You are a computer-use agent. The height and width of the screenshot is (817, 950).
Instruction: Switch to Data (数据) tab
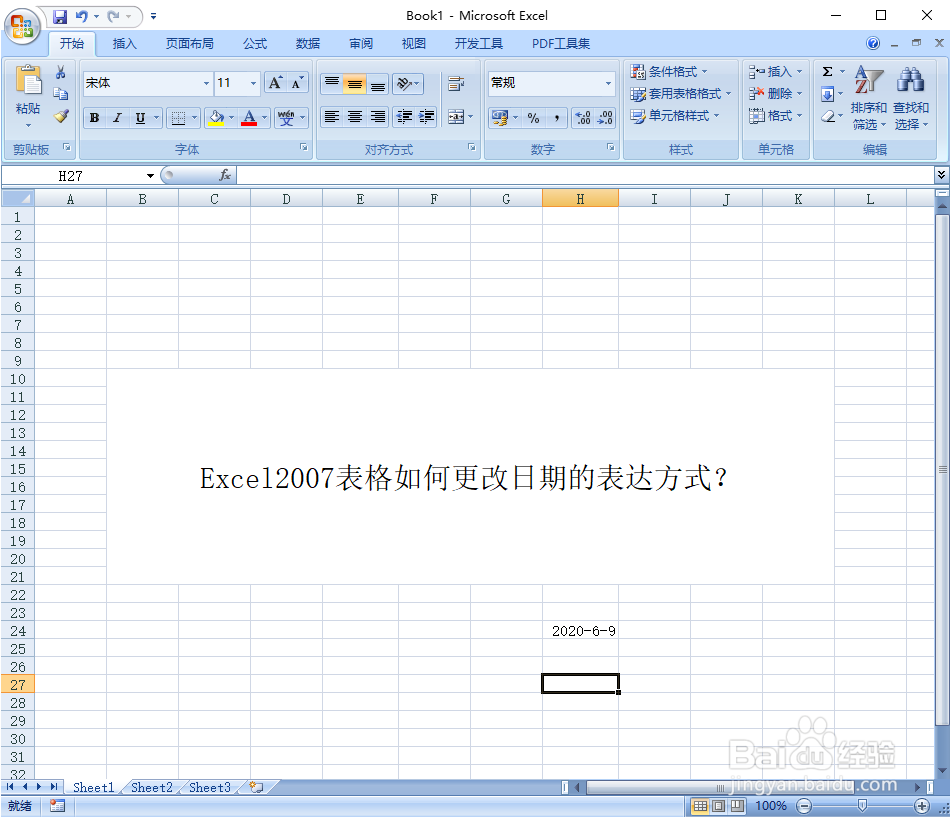(308, 44)
